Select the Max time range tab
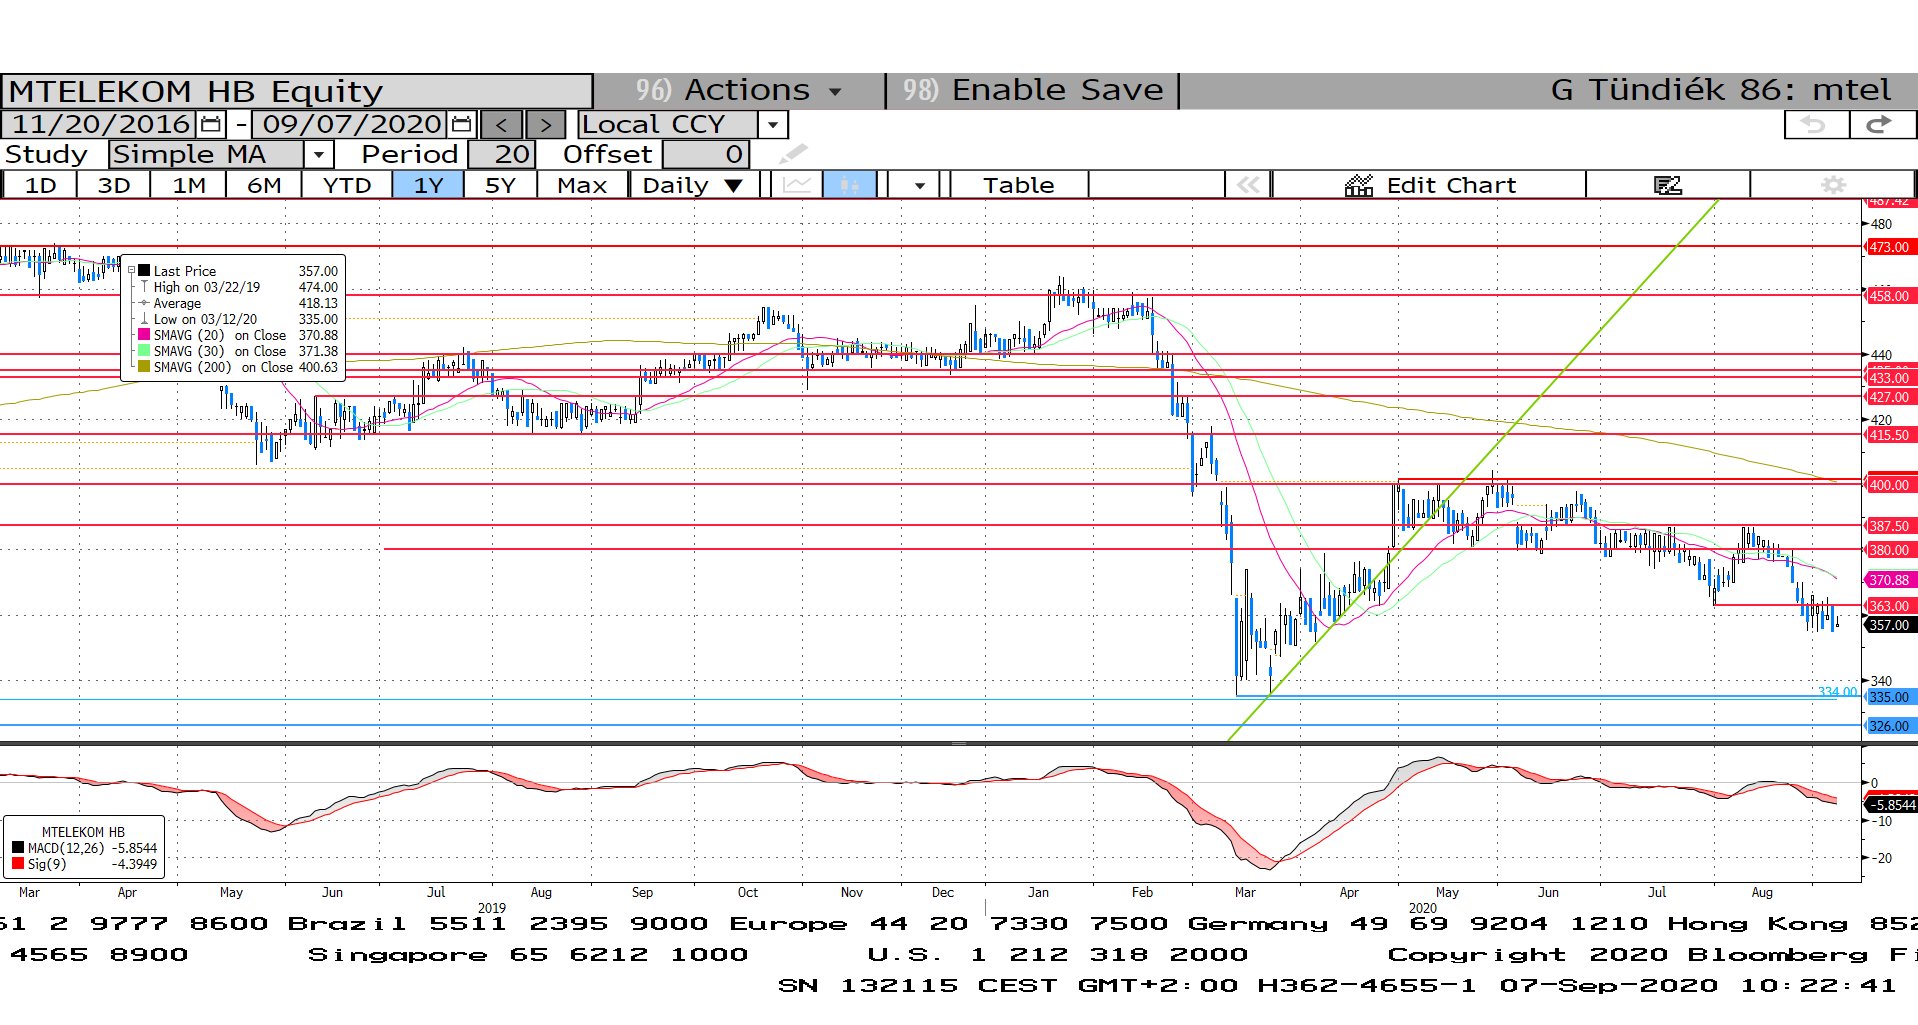1918x1025 pixels. tap(582, 185)
